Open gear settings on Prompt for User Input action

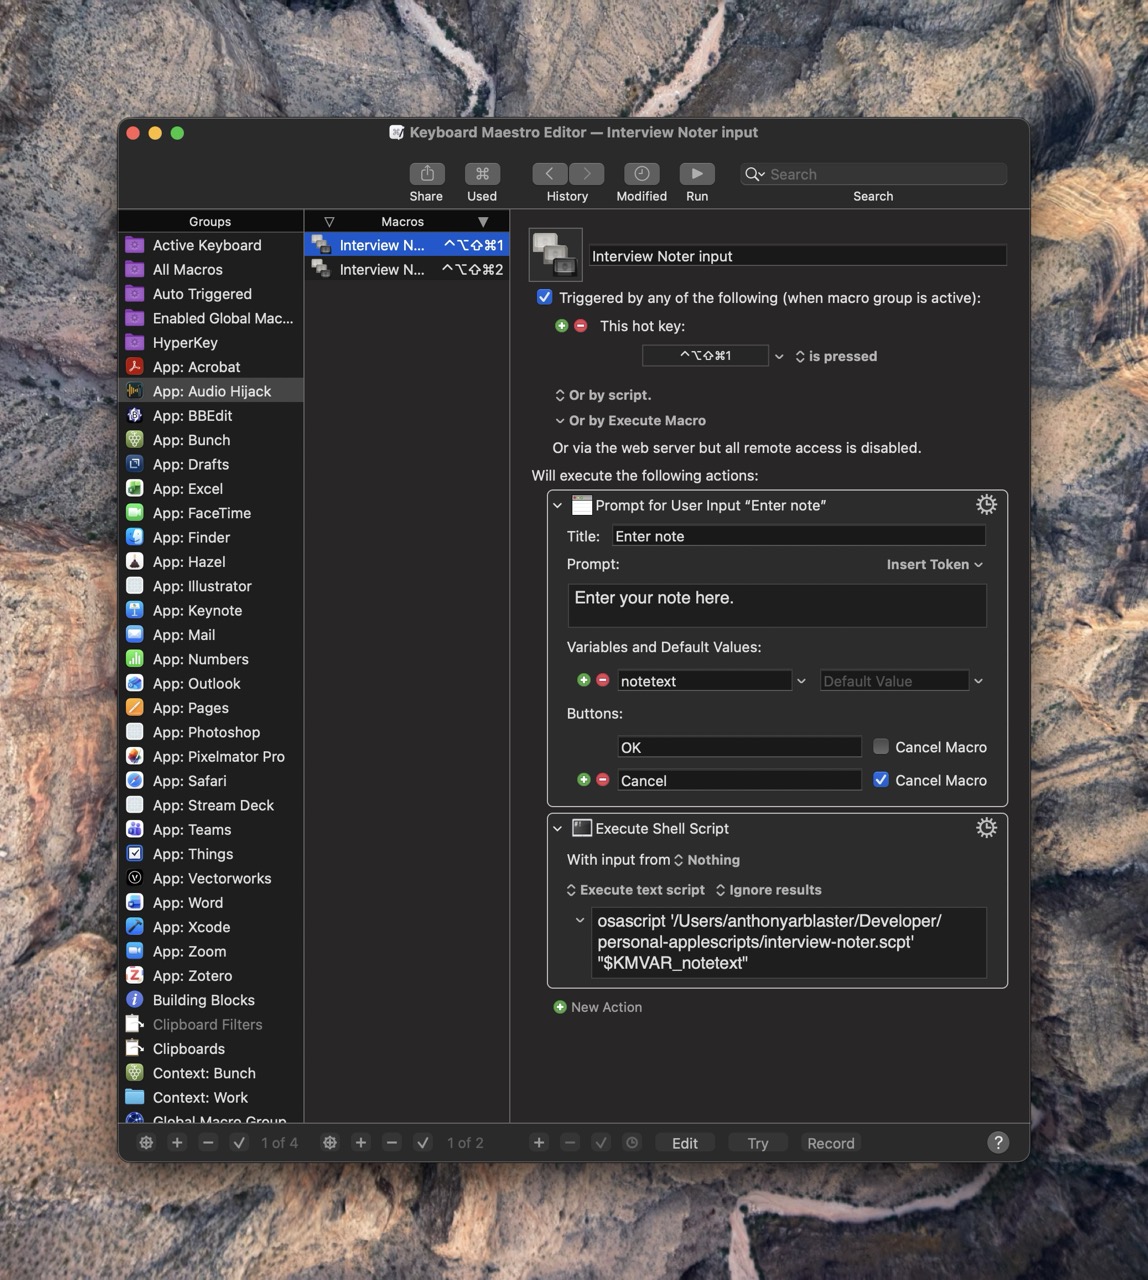986,505
